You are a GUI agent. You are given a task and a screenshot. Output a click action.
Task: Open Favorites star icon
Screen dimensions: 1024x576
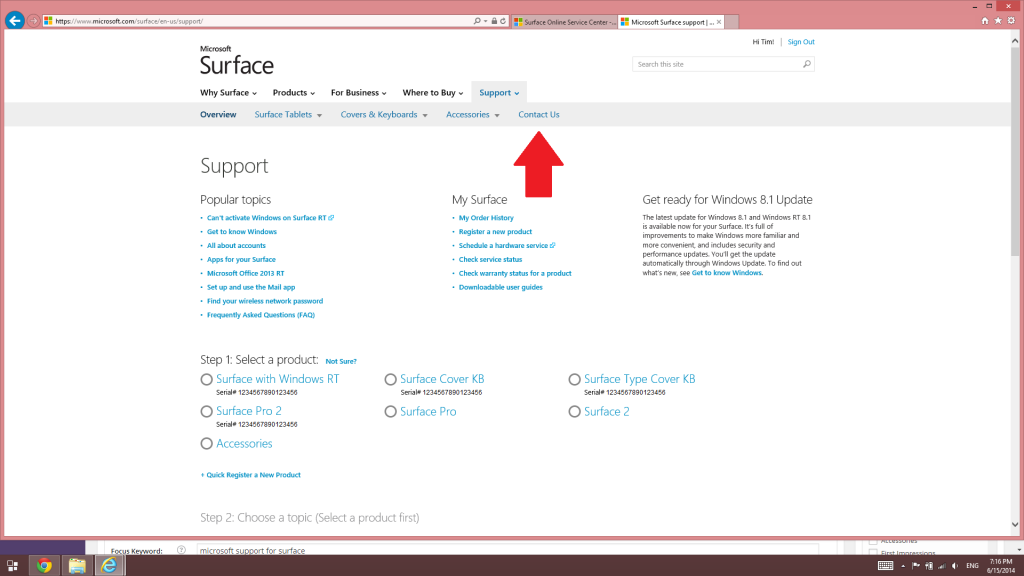[x=998, y=21]
